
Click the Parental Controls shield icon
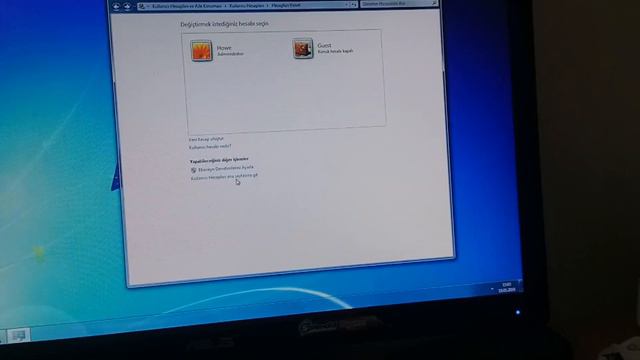[193, 170]
